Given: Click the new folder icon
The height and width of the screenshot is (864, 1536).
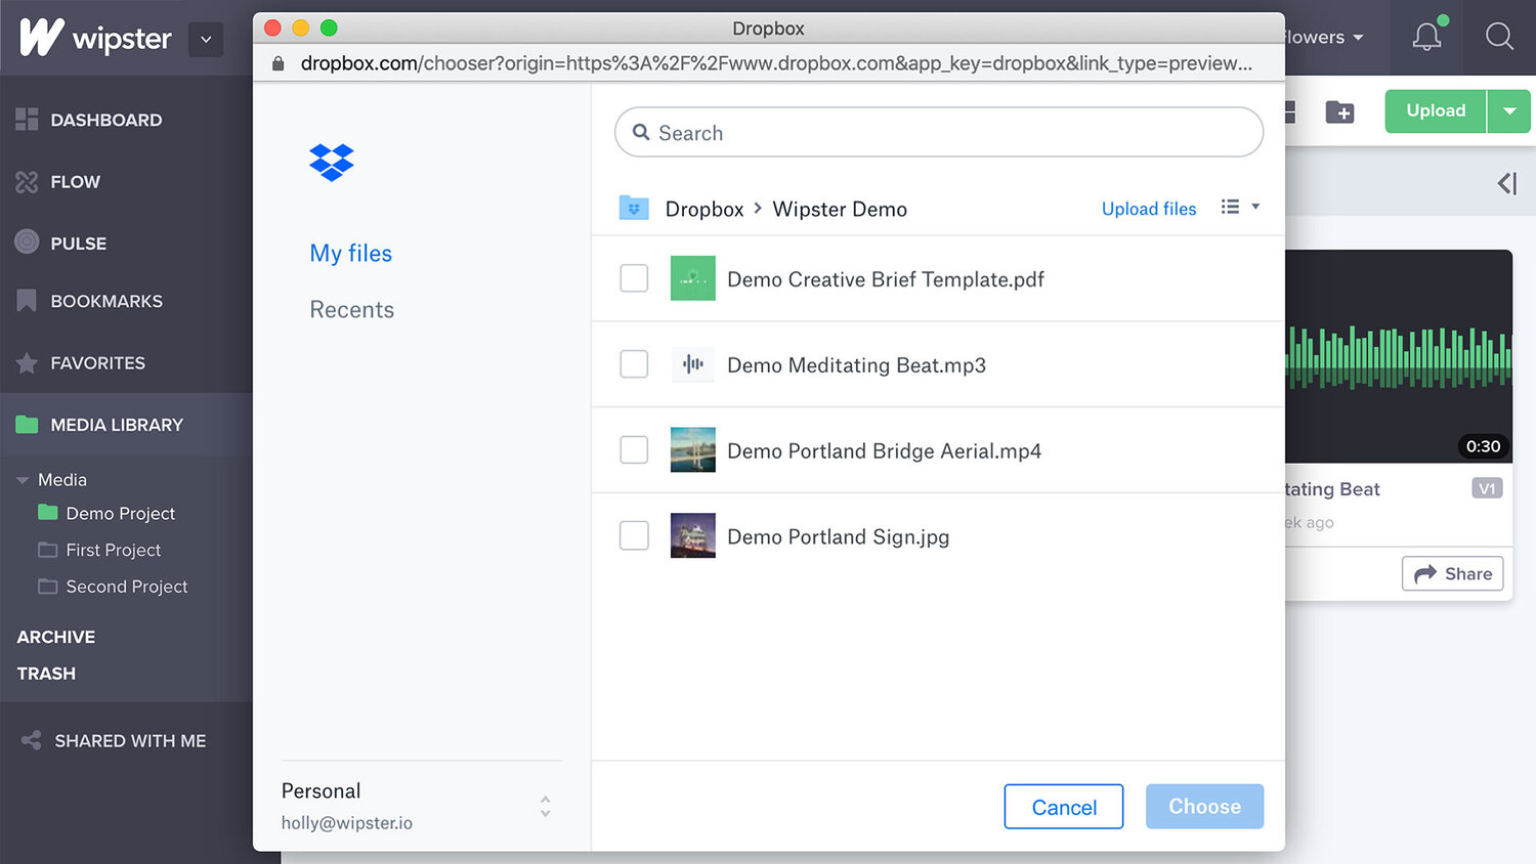Looking at the screenshot, I should 1340,112.
